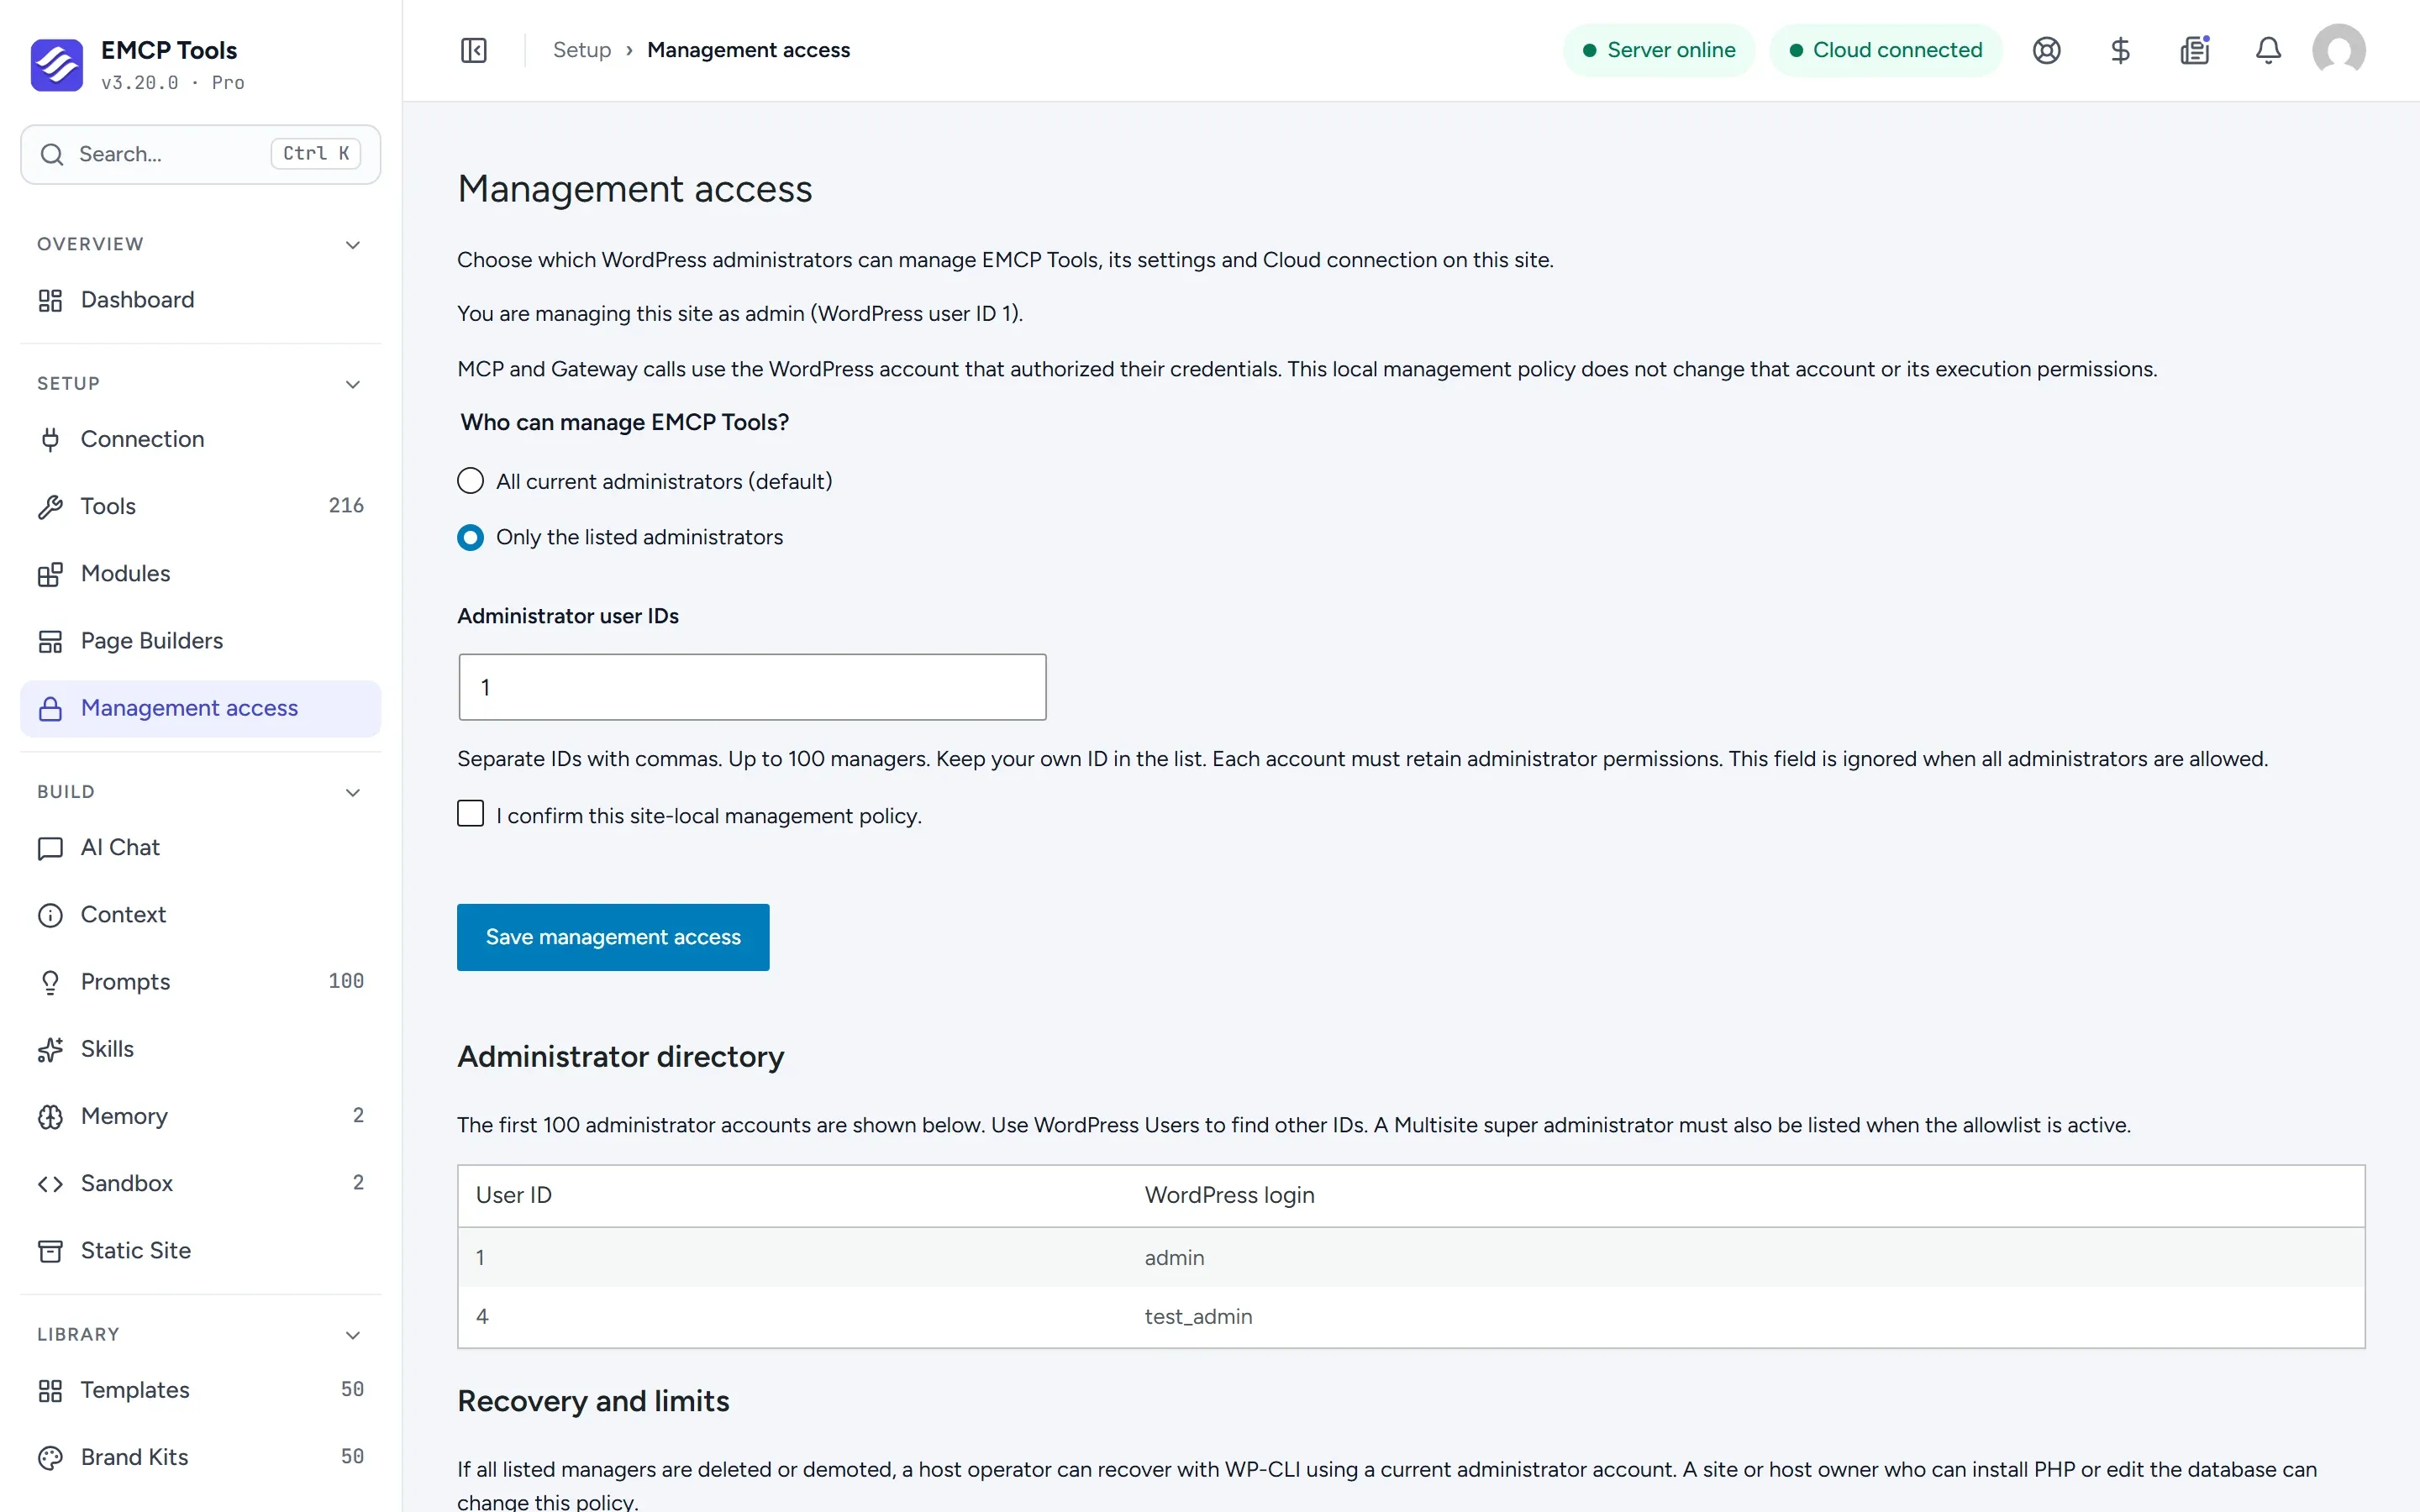Collapse the OVERVIEW section
The width and height of the screenshot is (2420, 1512).
tap(352, 245)
